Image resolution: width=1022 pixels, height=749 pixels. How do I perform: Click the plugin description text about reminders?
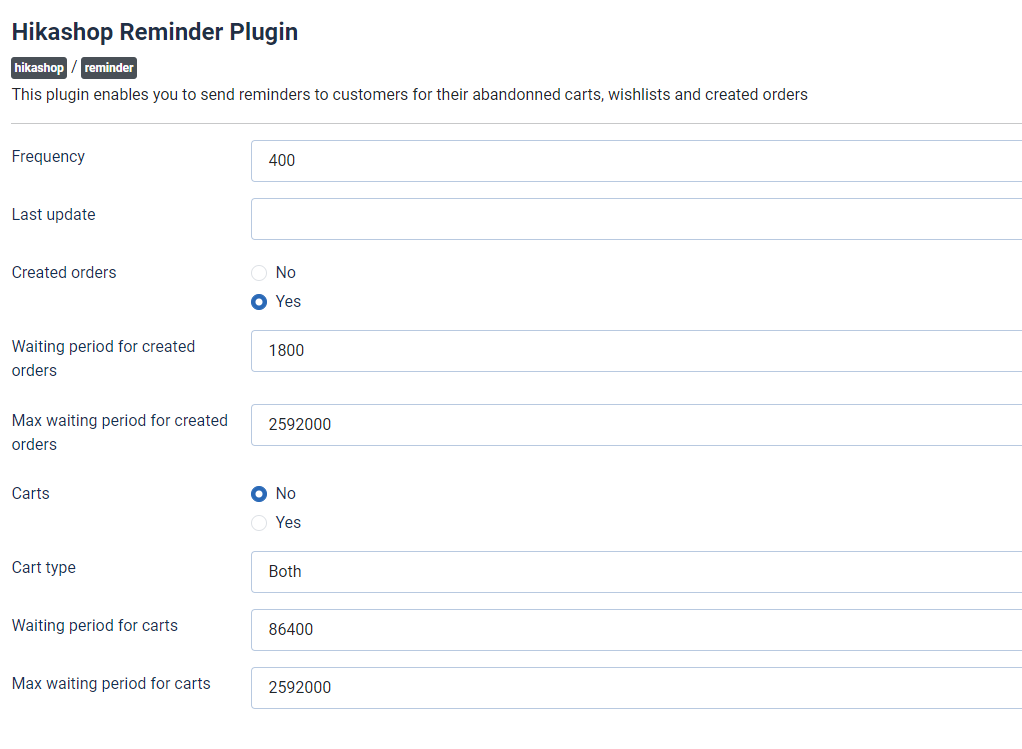(x=410, y=95)
